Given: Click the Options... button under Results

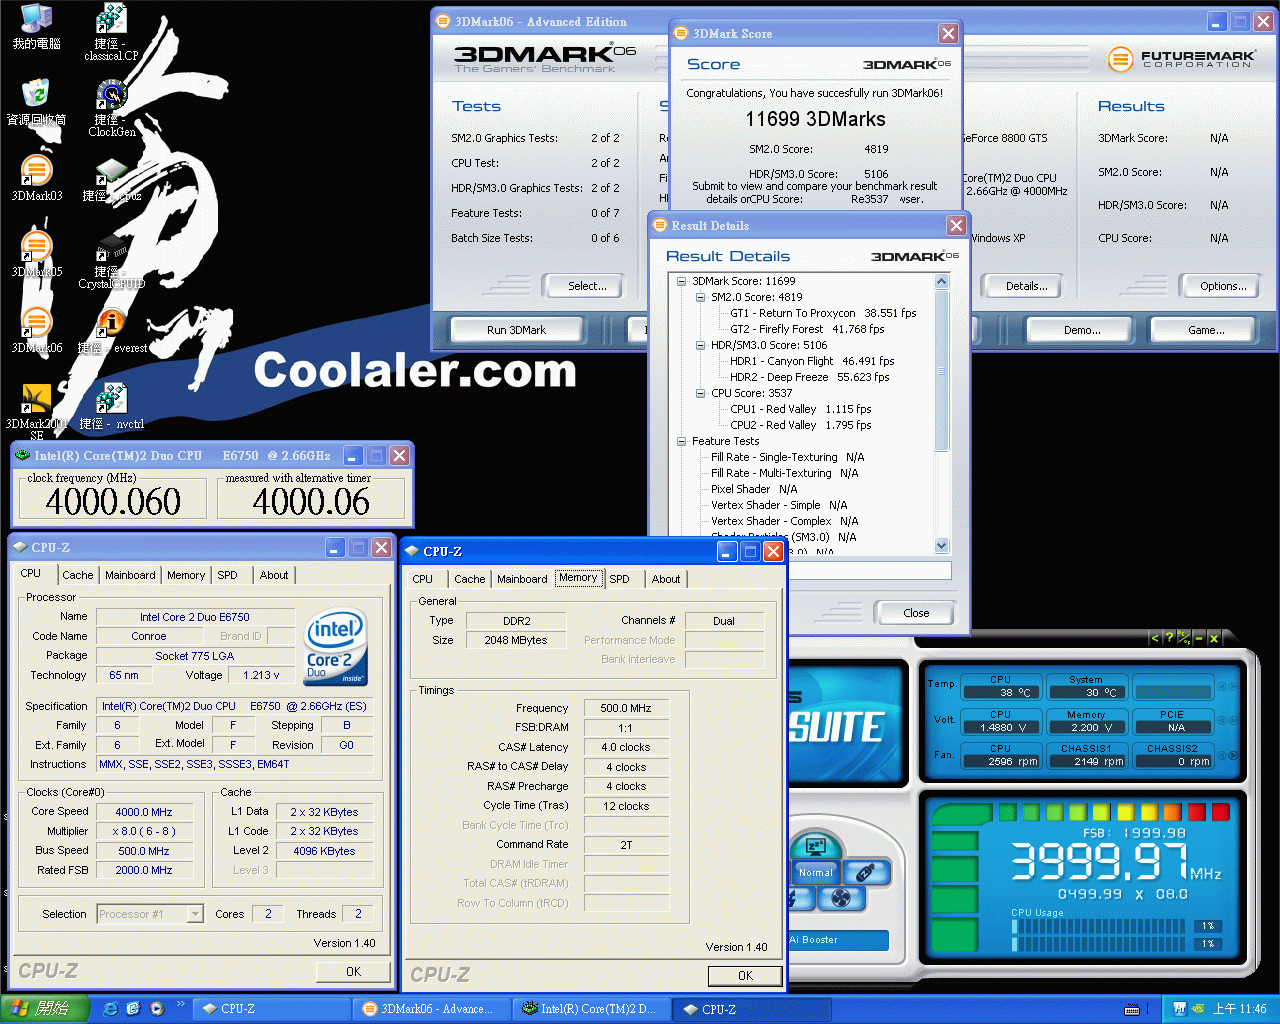Looking at the screenshot, I should [x=1223, y=286].
